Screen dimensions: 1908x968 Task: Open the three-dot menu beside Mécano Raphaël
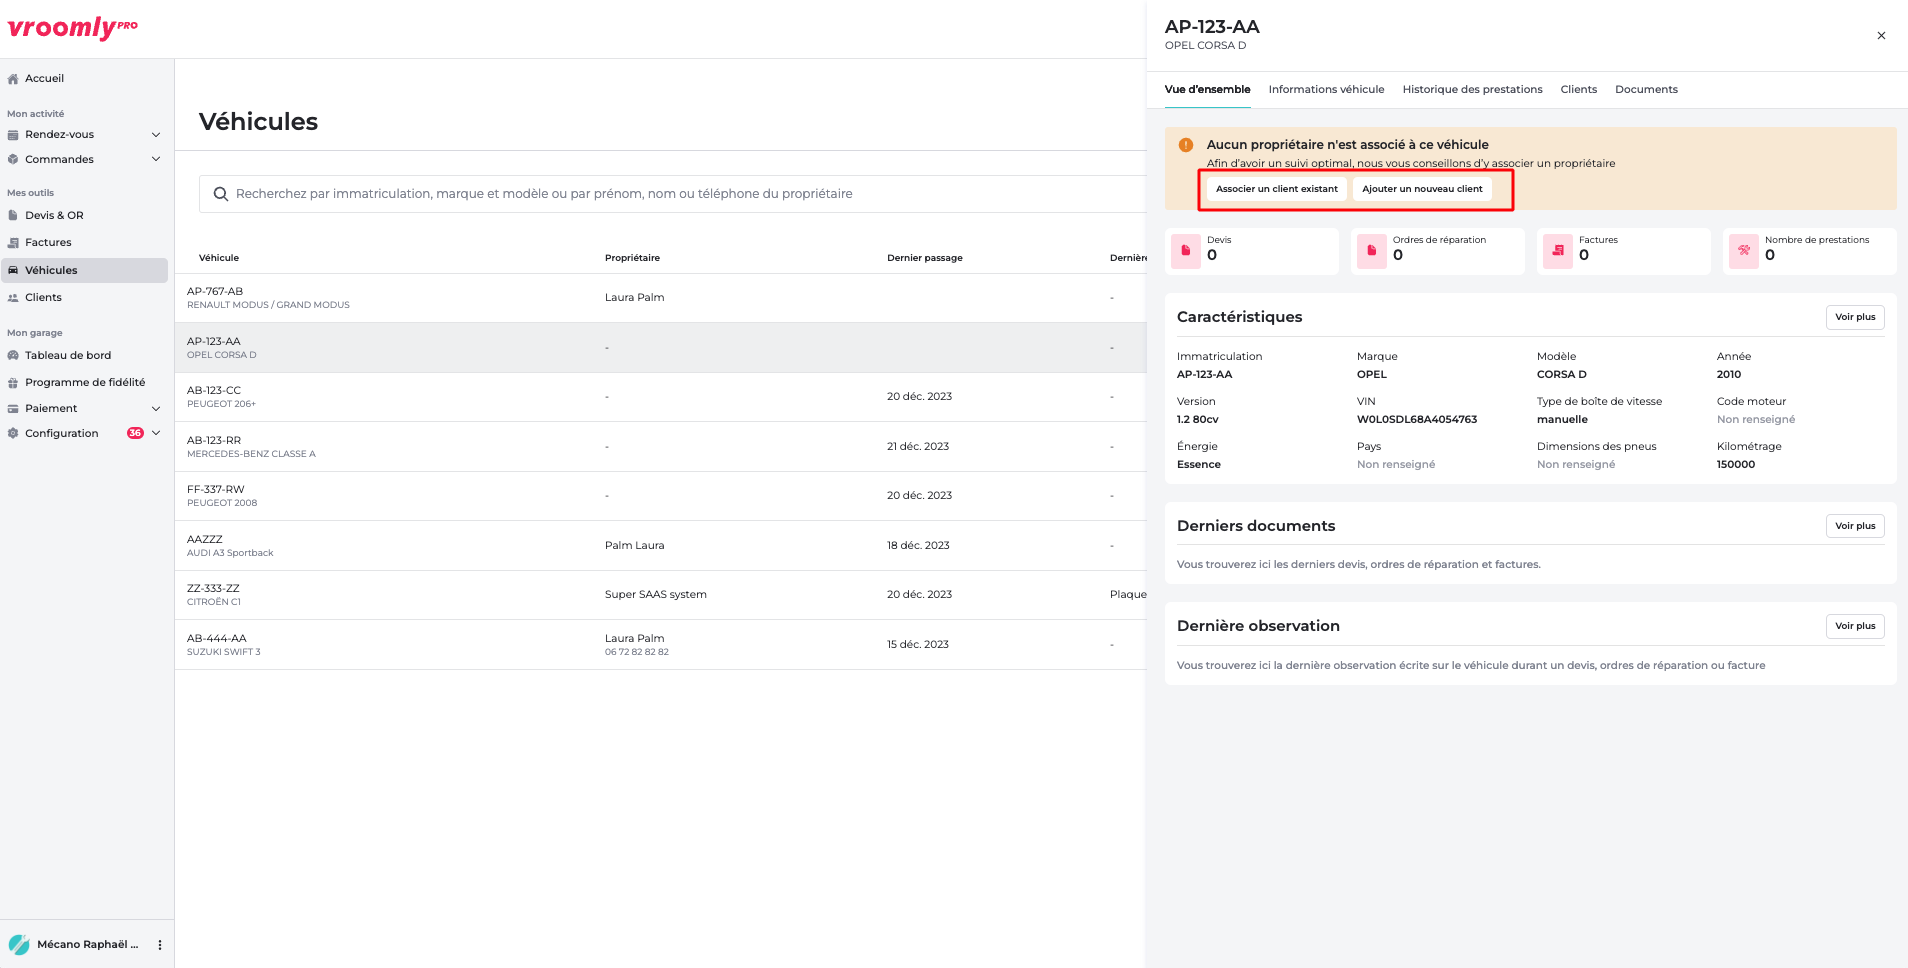(x=160, y=945)
